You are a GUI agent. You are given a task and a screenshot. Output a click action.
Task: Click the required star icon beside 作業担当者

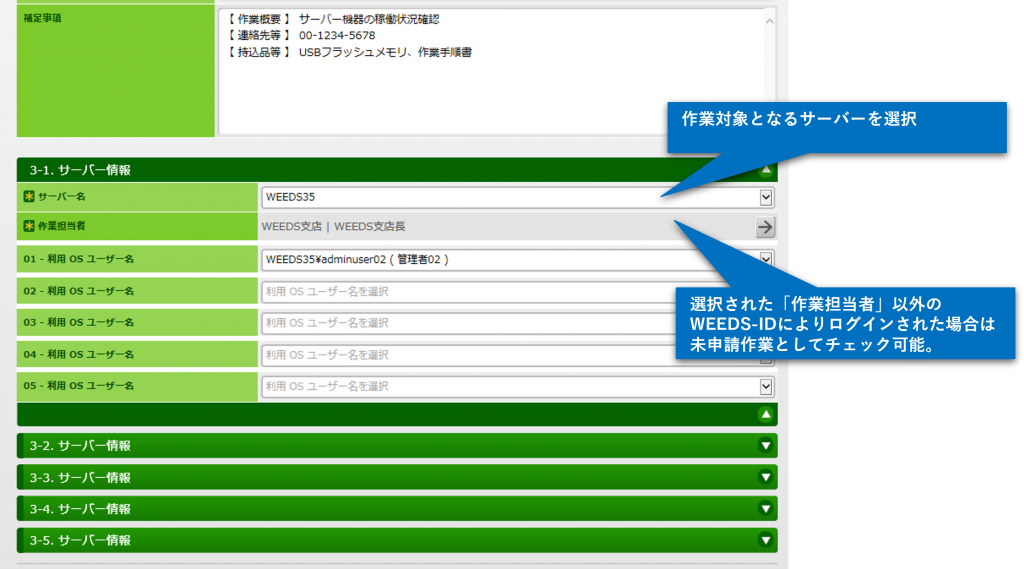(29, 227)
